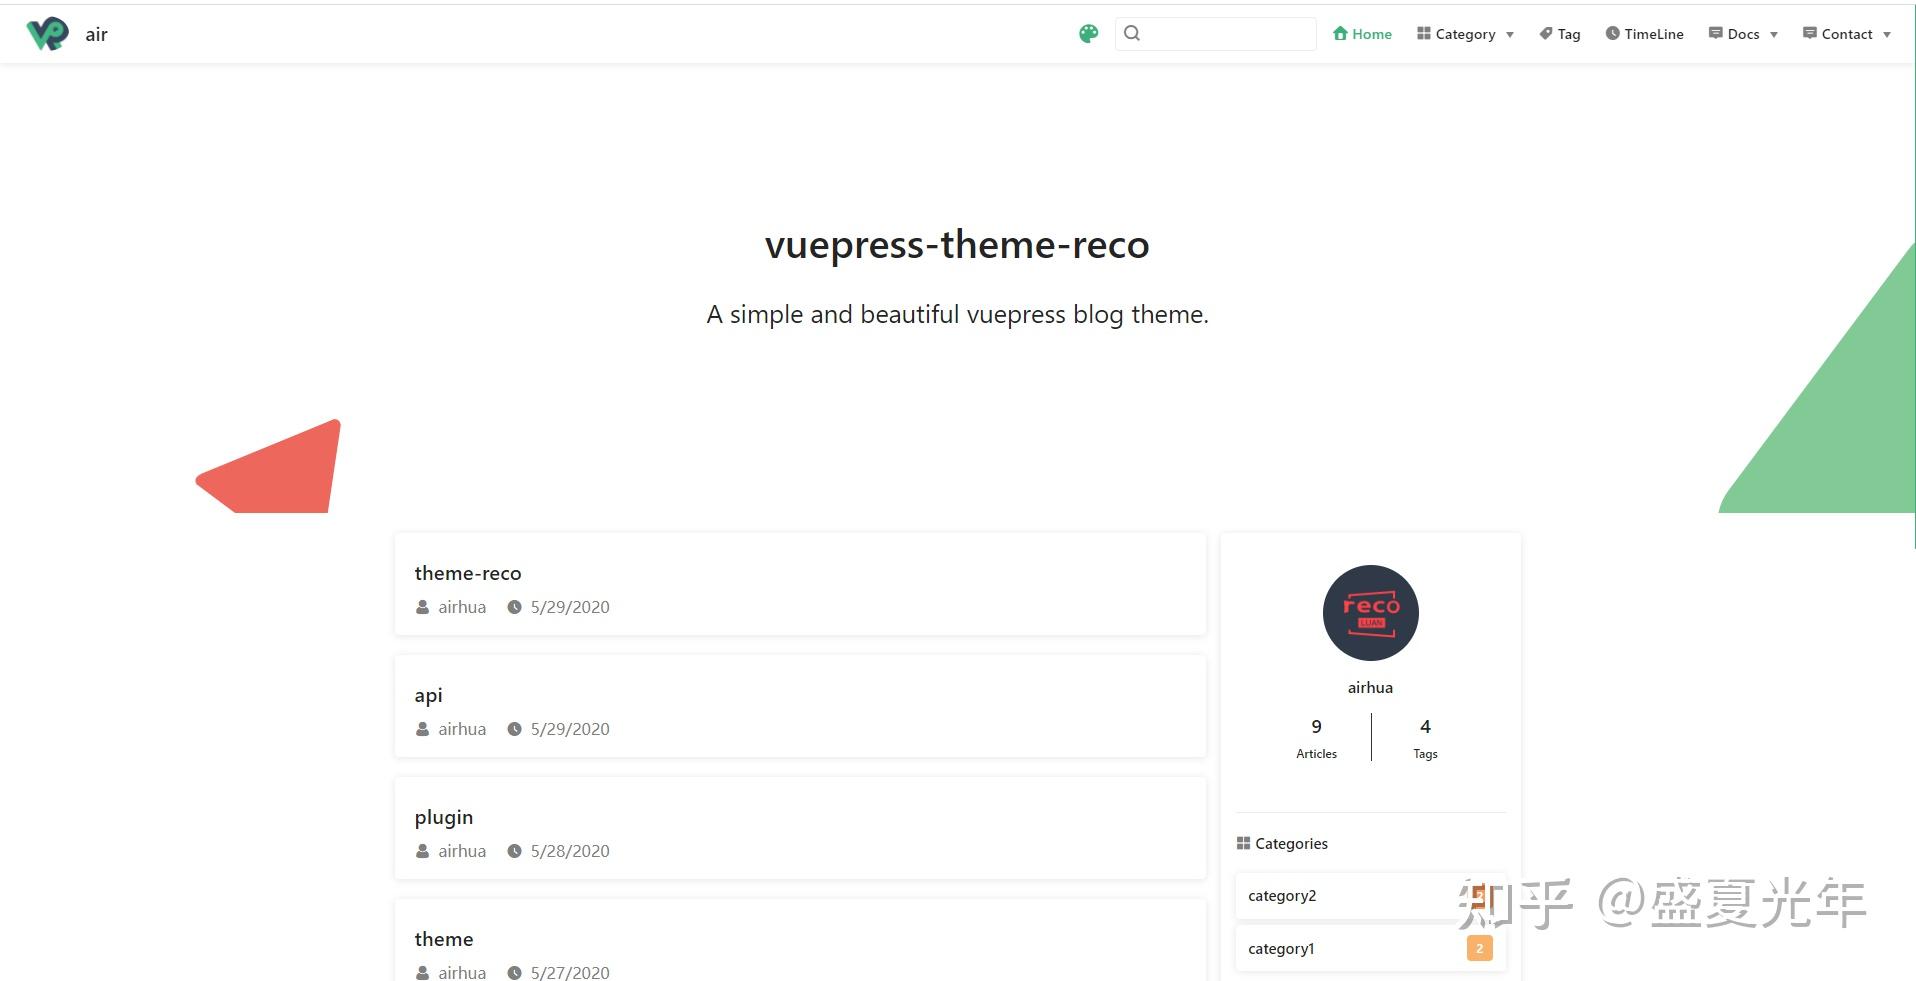
Task: Expand the Contact dropdown menu
Action: pos(1845,33)
